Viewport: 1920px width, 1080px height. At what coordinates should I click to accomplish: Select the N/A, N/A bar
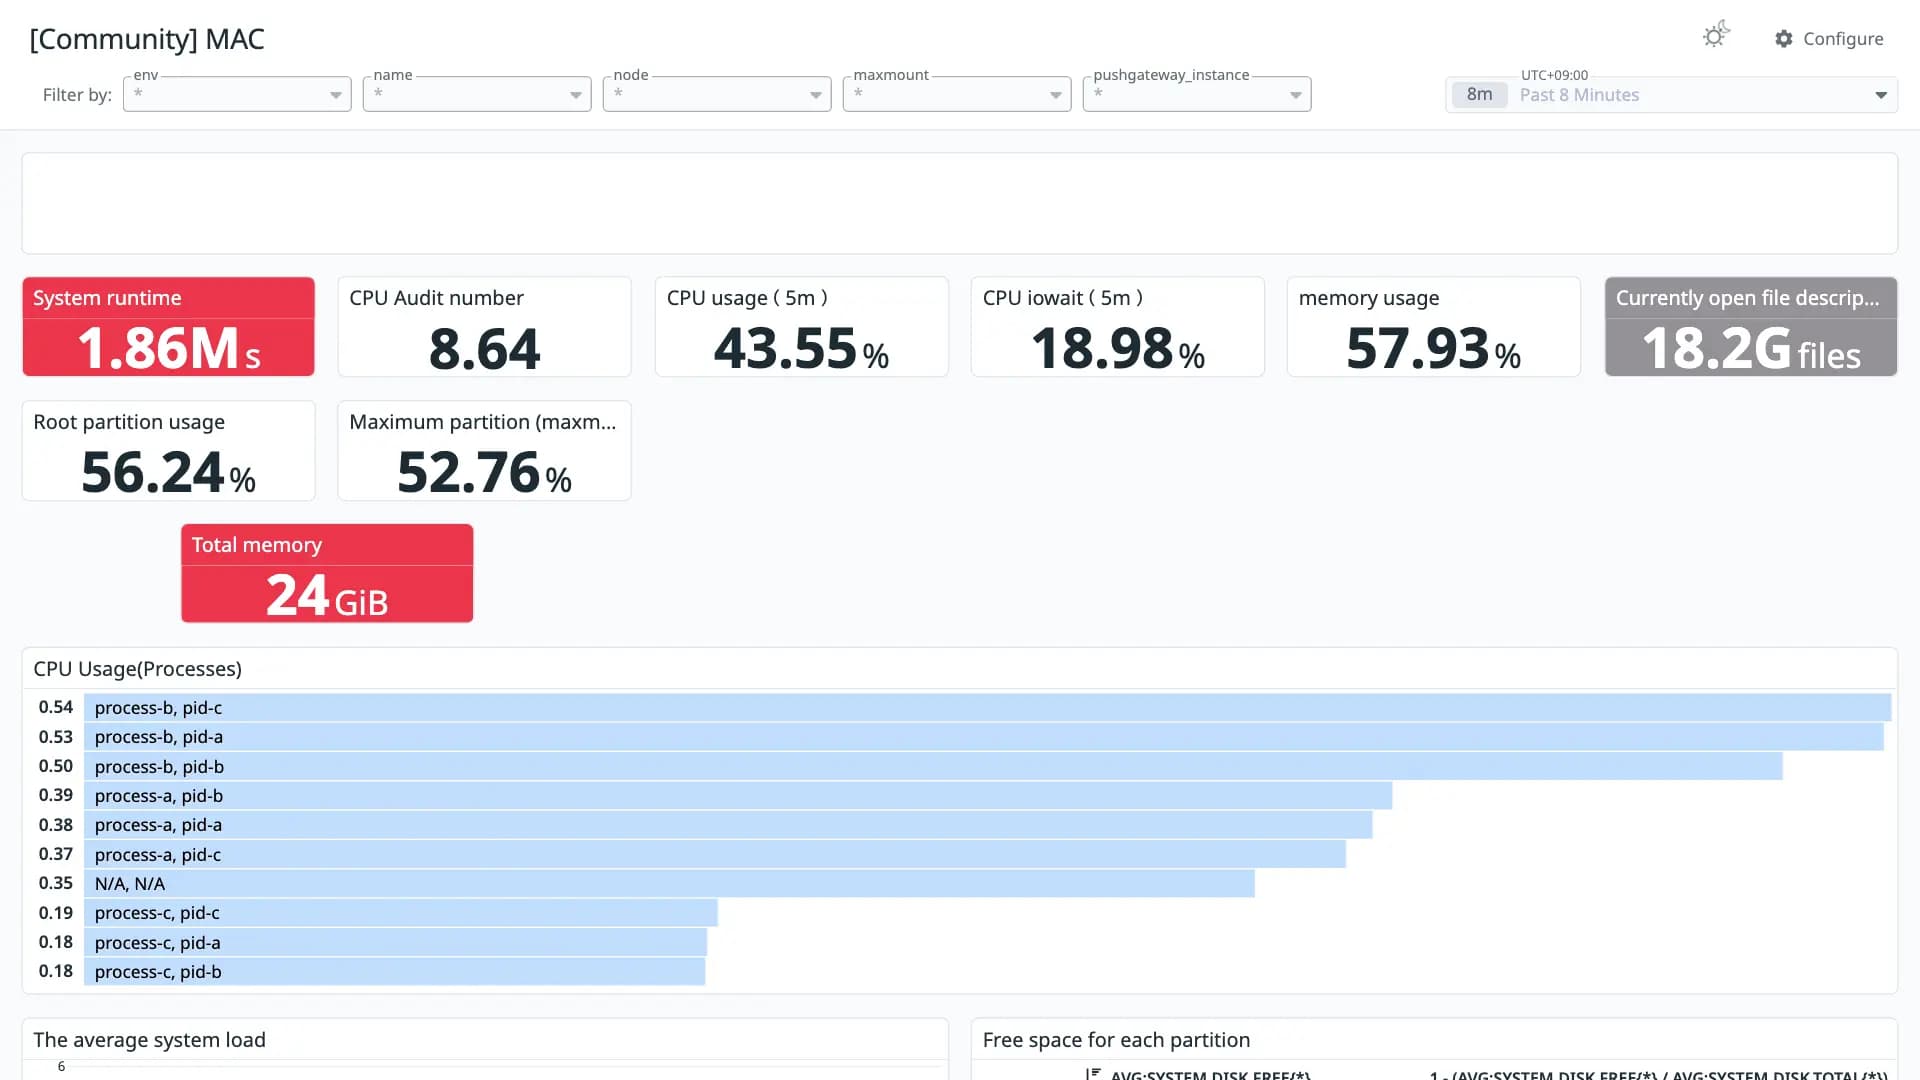tap(669, 883)
